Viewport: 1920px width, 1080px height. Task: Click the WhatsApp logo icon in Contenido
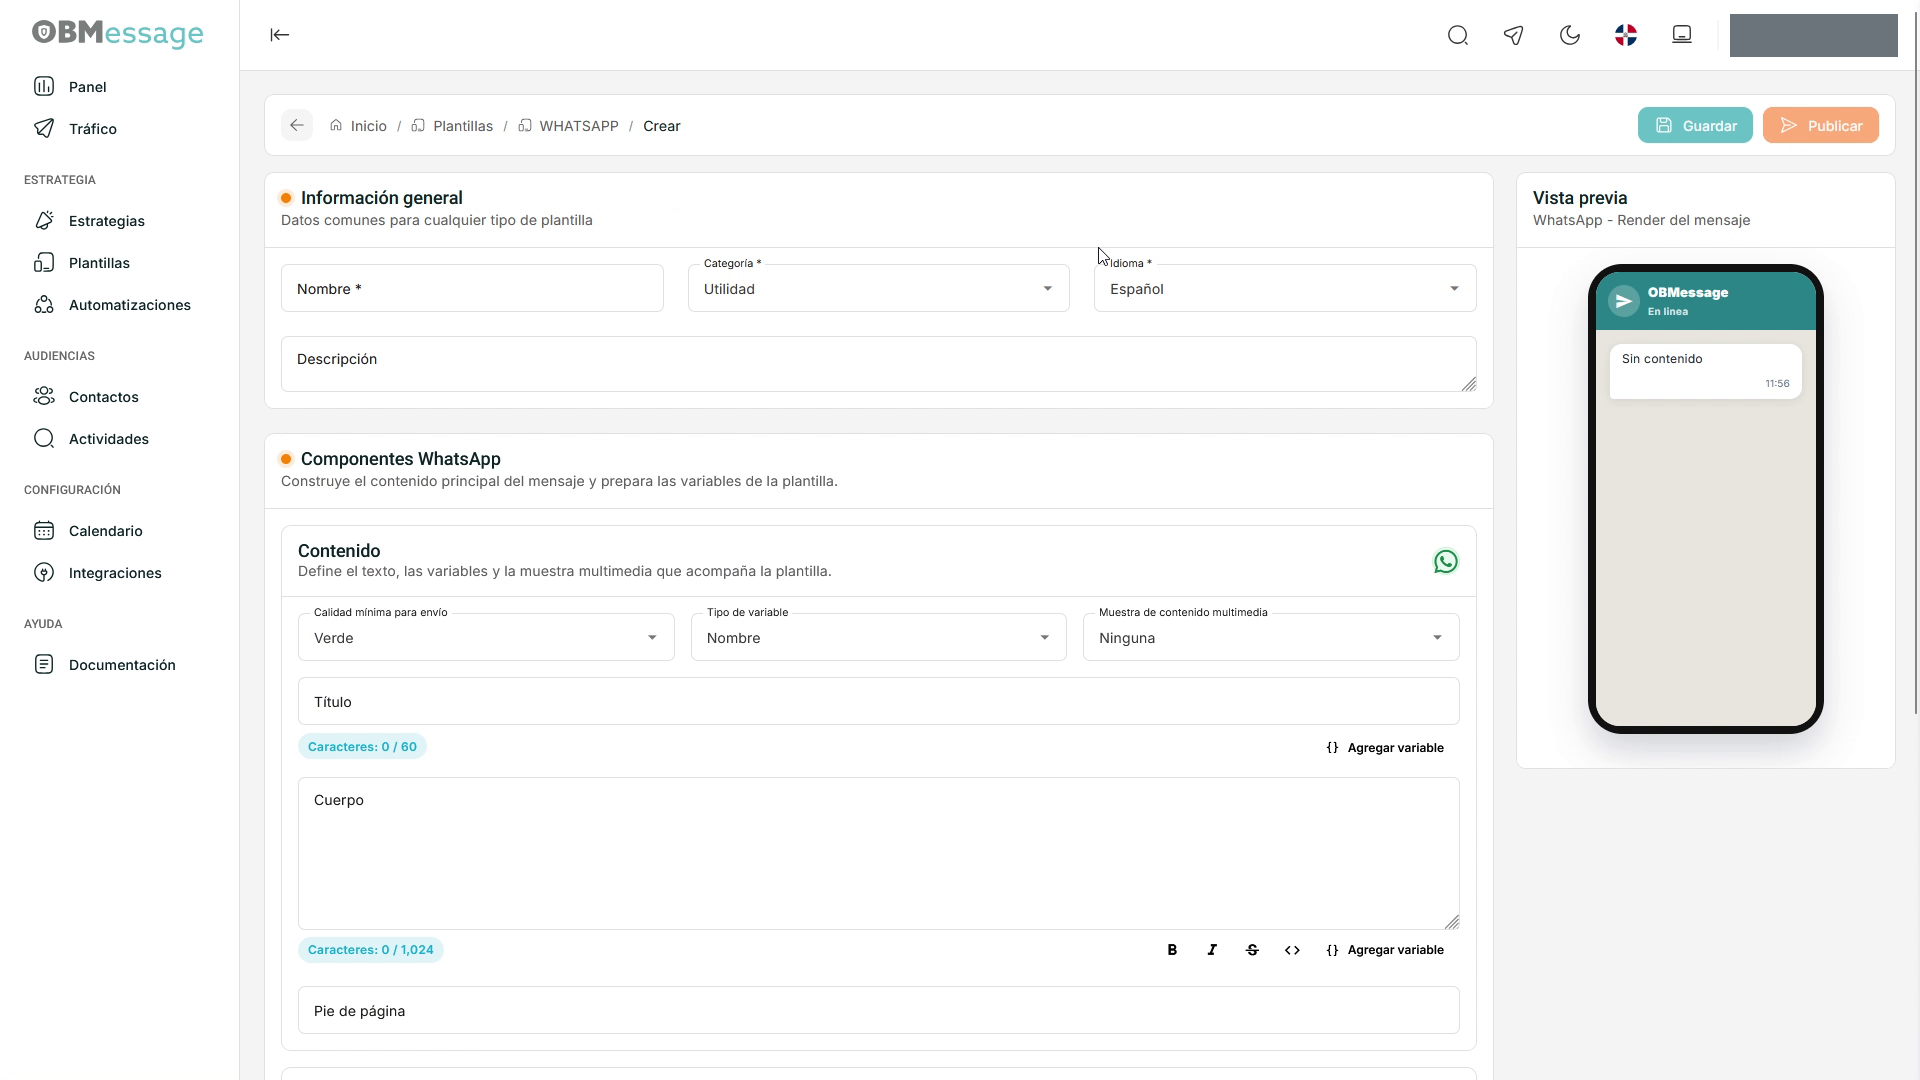point(1445,562)
